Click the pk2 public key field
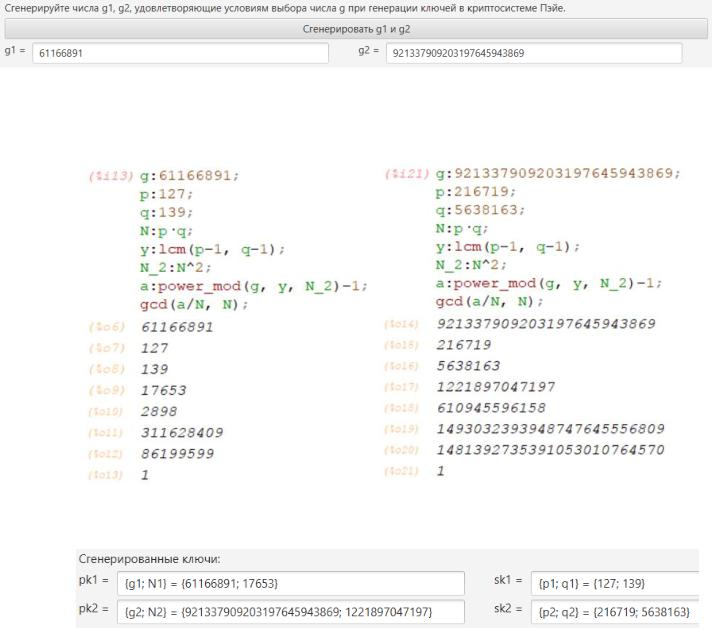 pos(290,611)
